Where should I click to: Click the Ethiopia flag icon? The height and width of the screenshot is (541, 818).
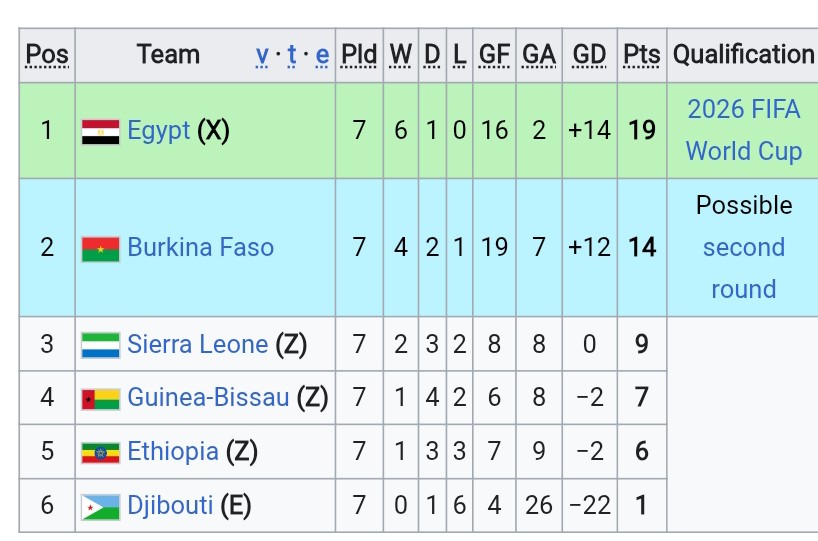(101, 453)
